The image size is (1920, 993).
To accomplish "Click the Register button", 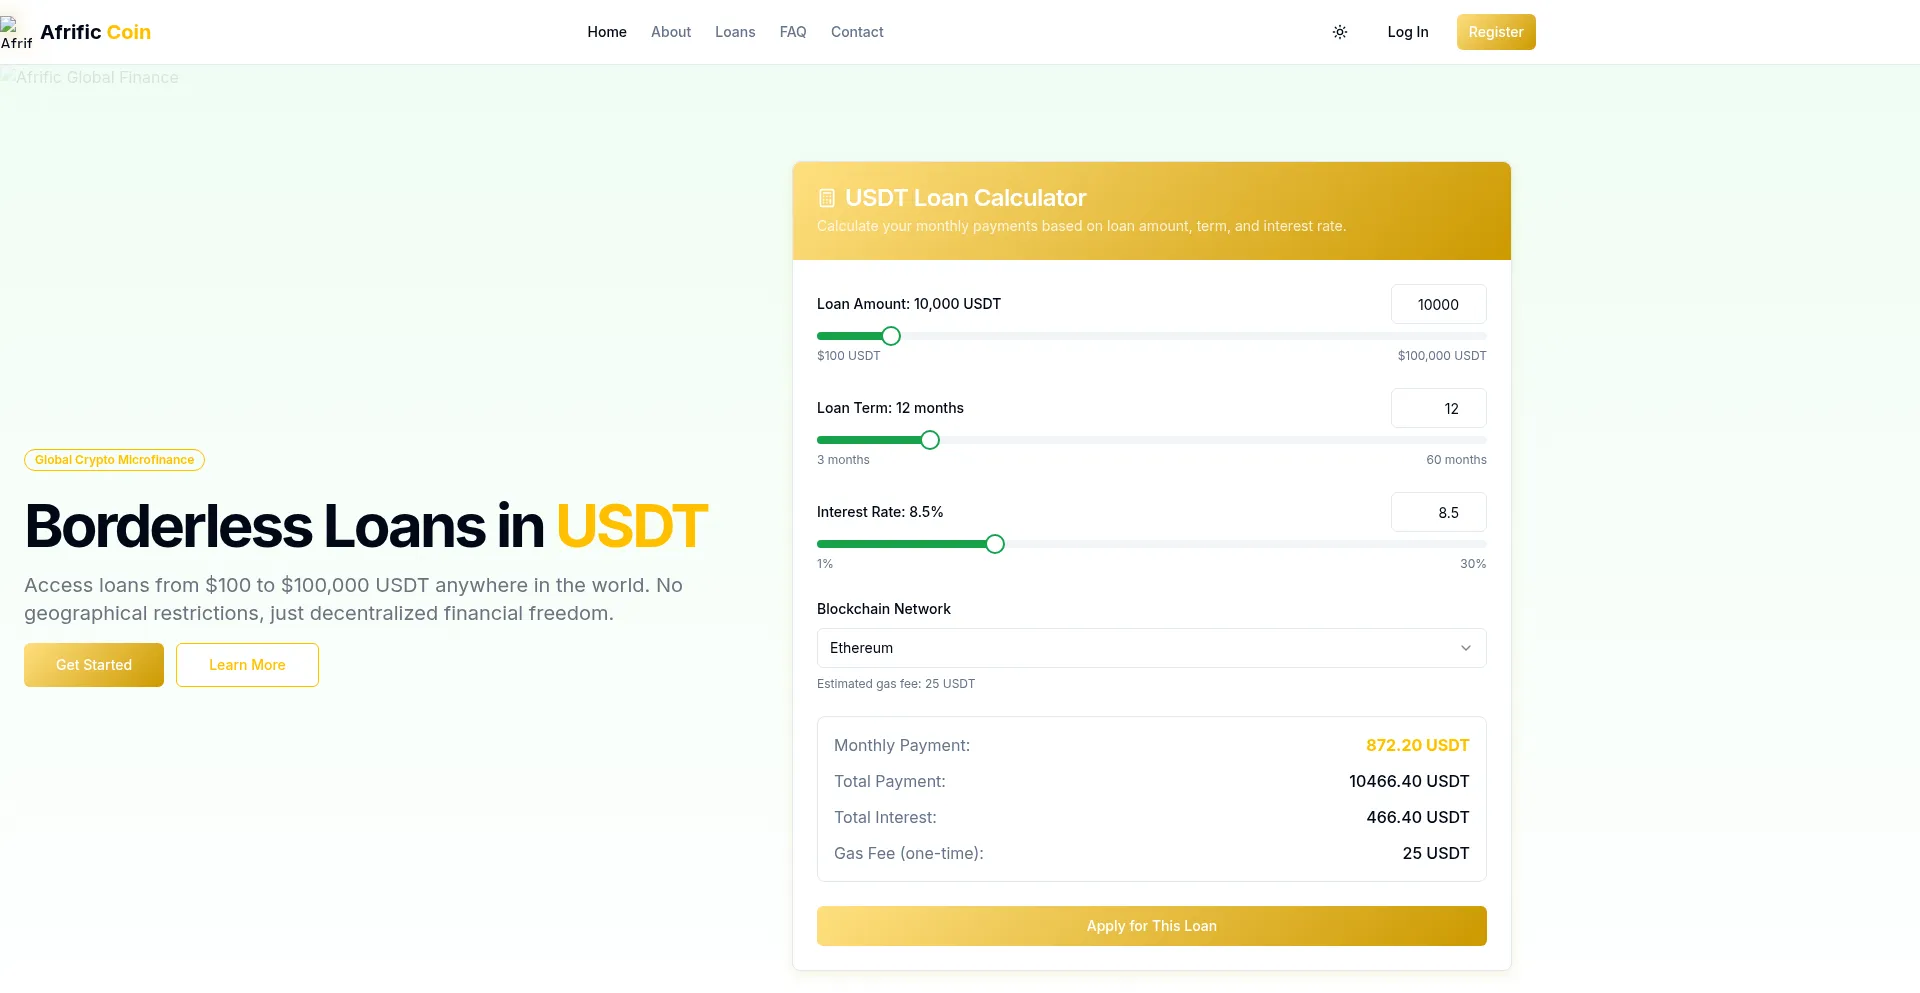I will coord(1496,32).
